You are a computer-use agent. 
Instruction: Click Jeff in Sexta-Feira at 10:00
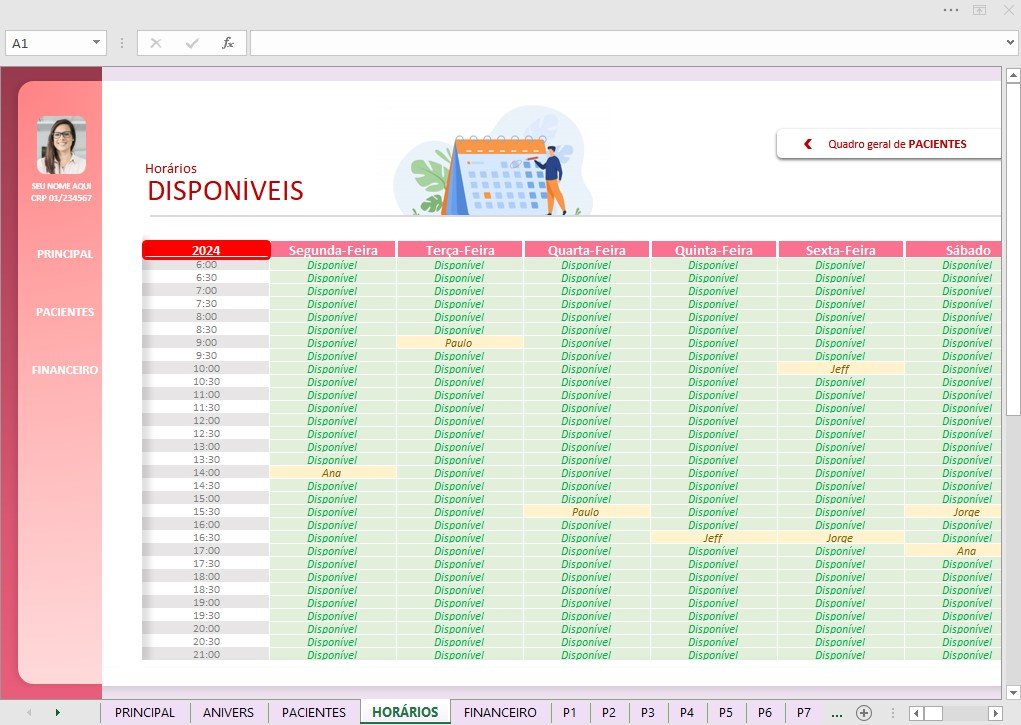840,369
